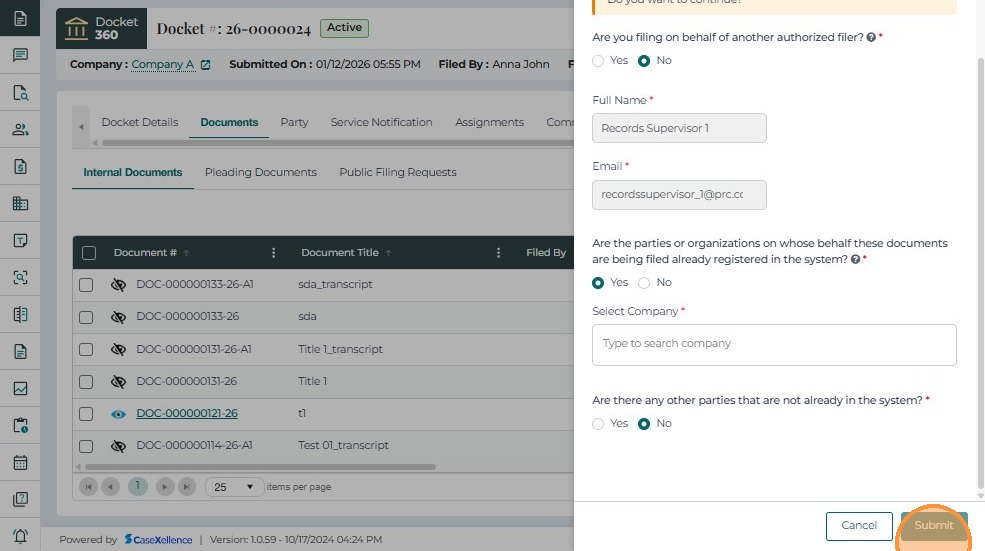985x551 pixels.
Task: Open the items per page dropdown
Action: (234, 487)
